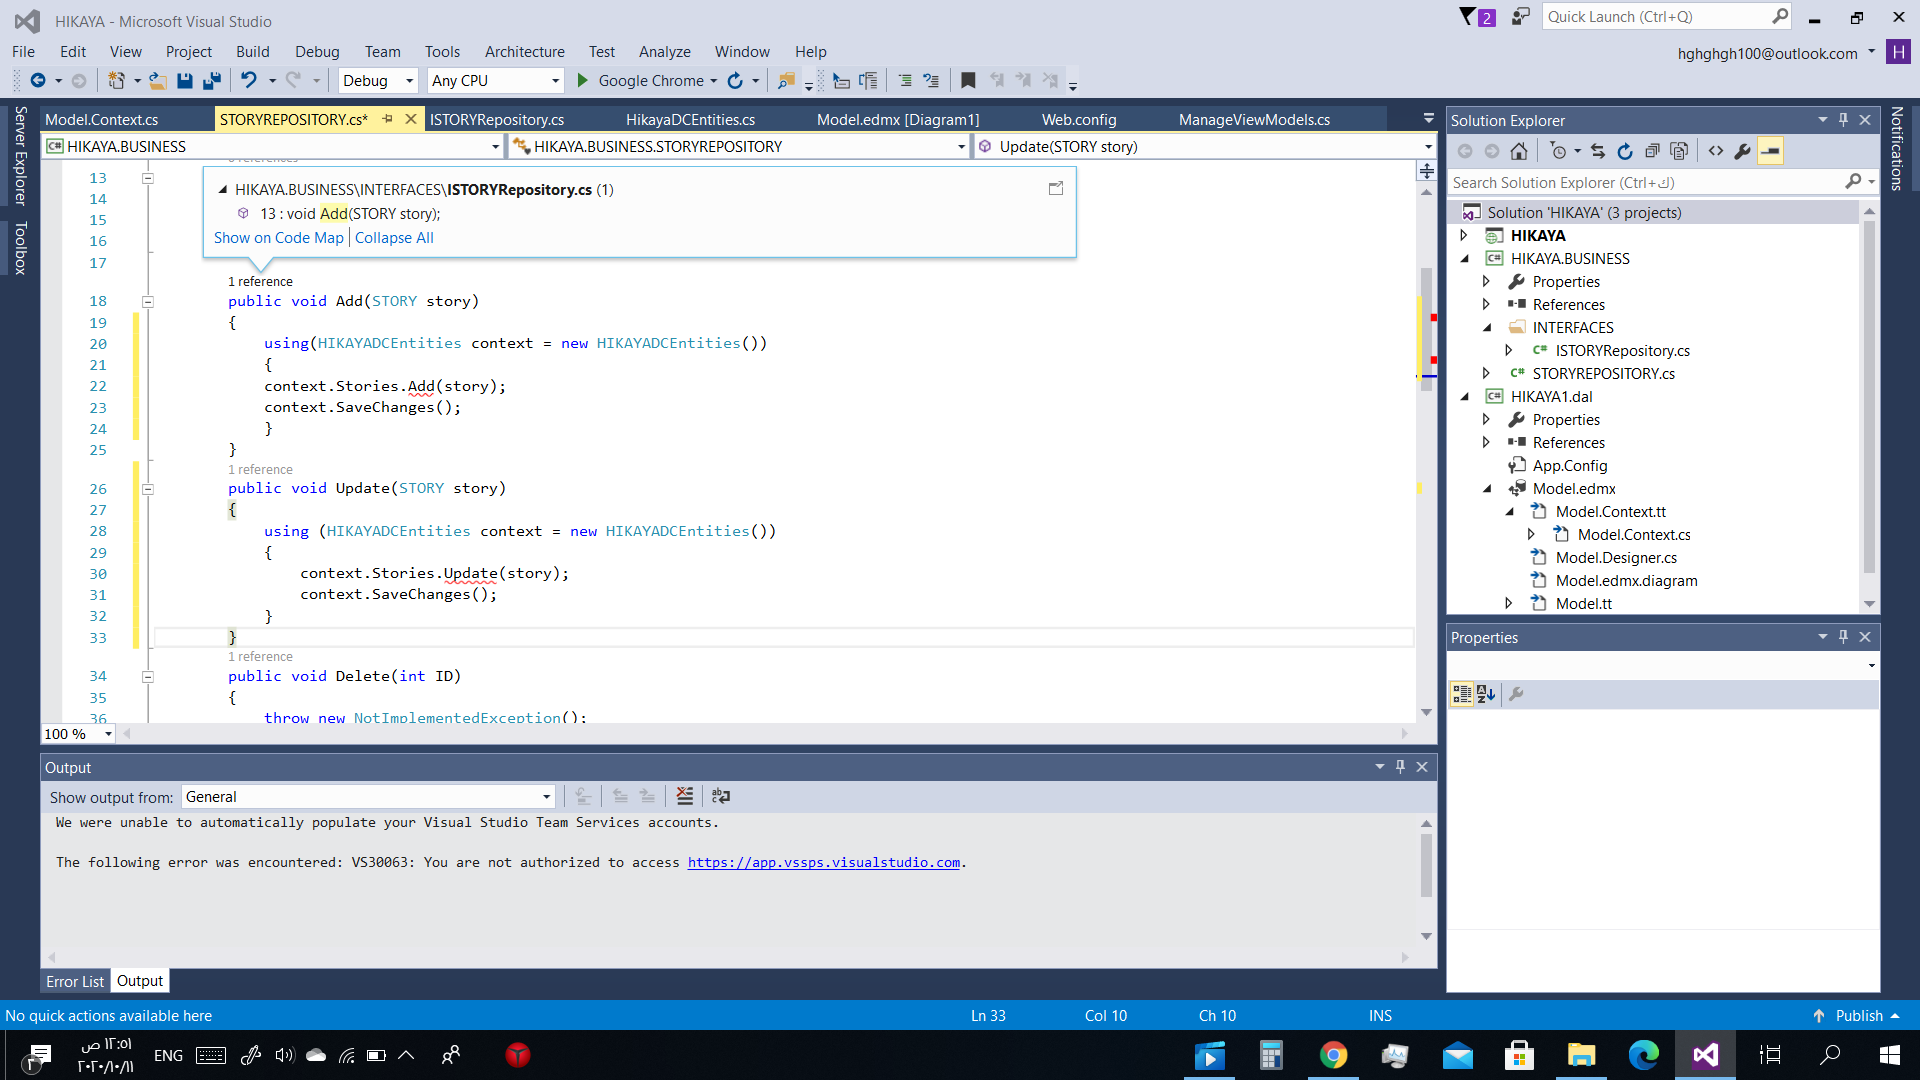Open the app.vssps.visualstudio.com hyperlink
The height and width of the screenshot is (1080, 1920).
coord(823,863)
